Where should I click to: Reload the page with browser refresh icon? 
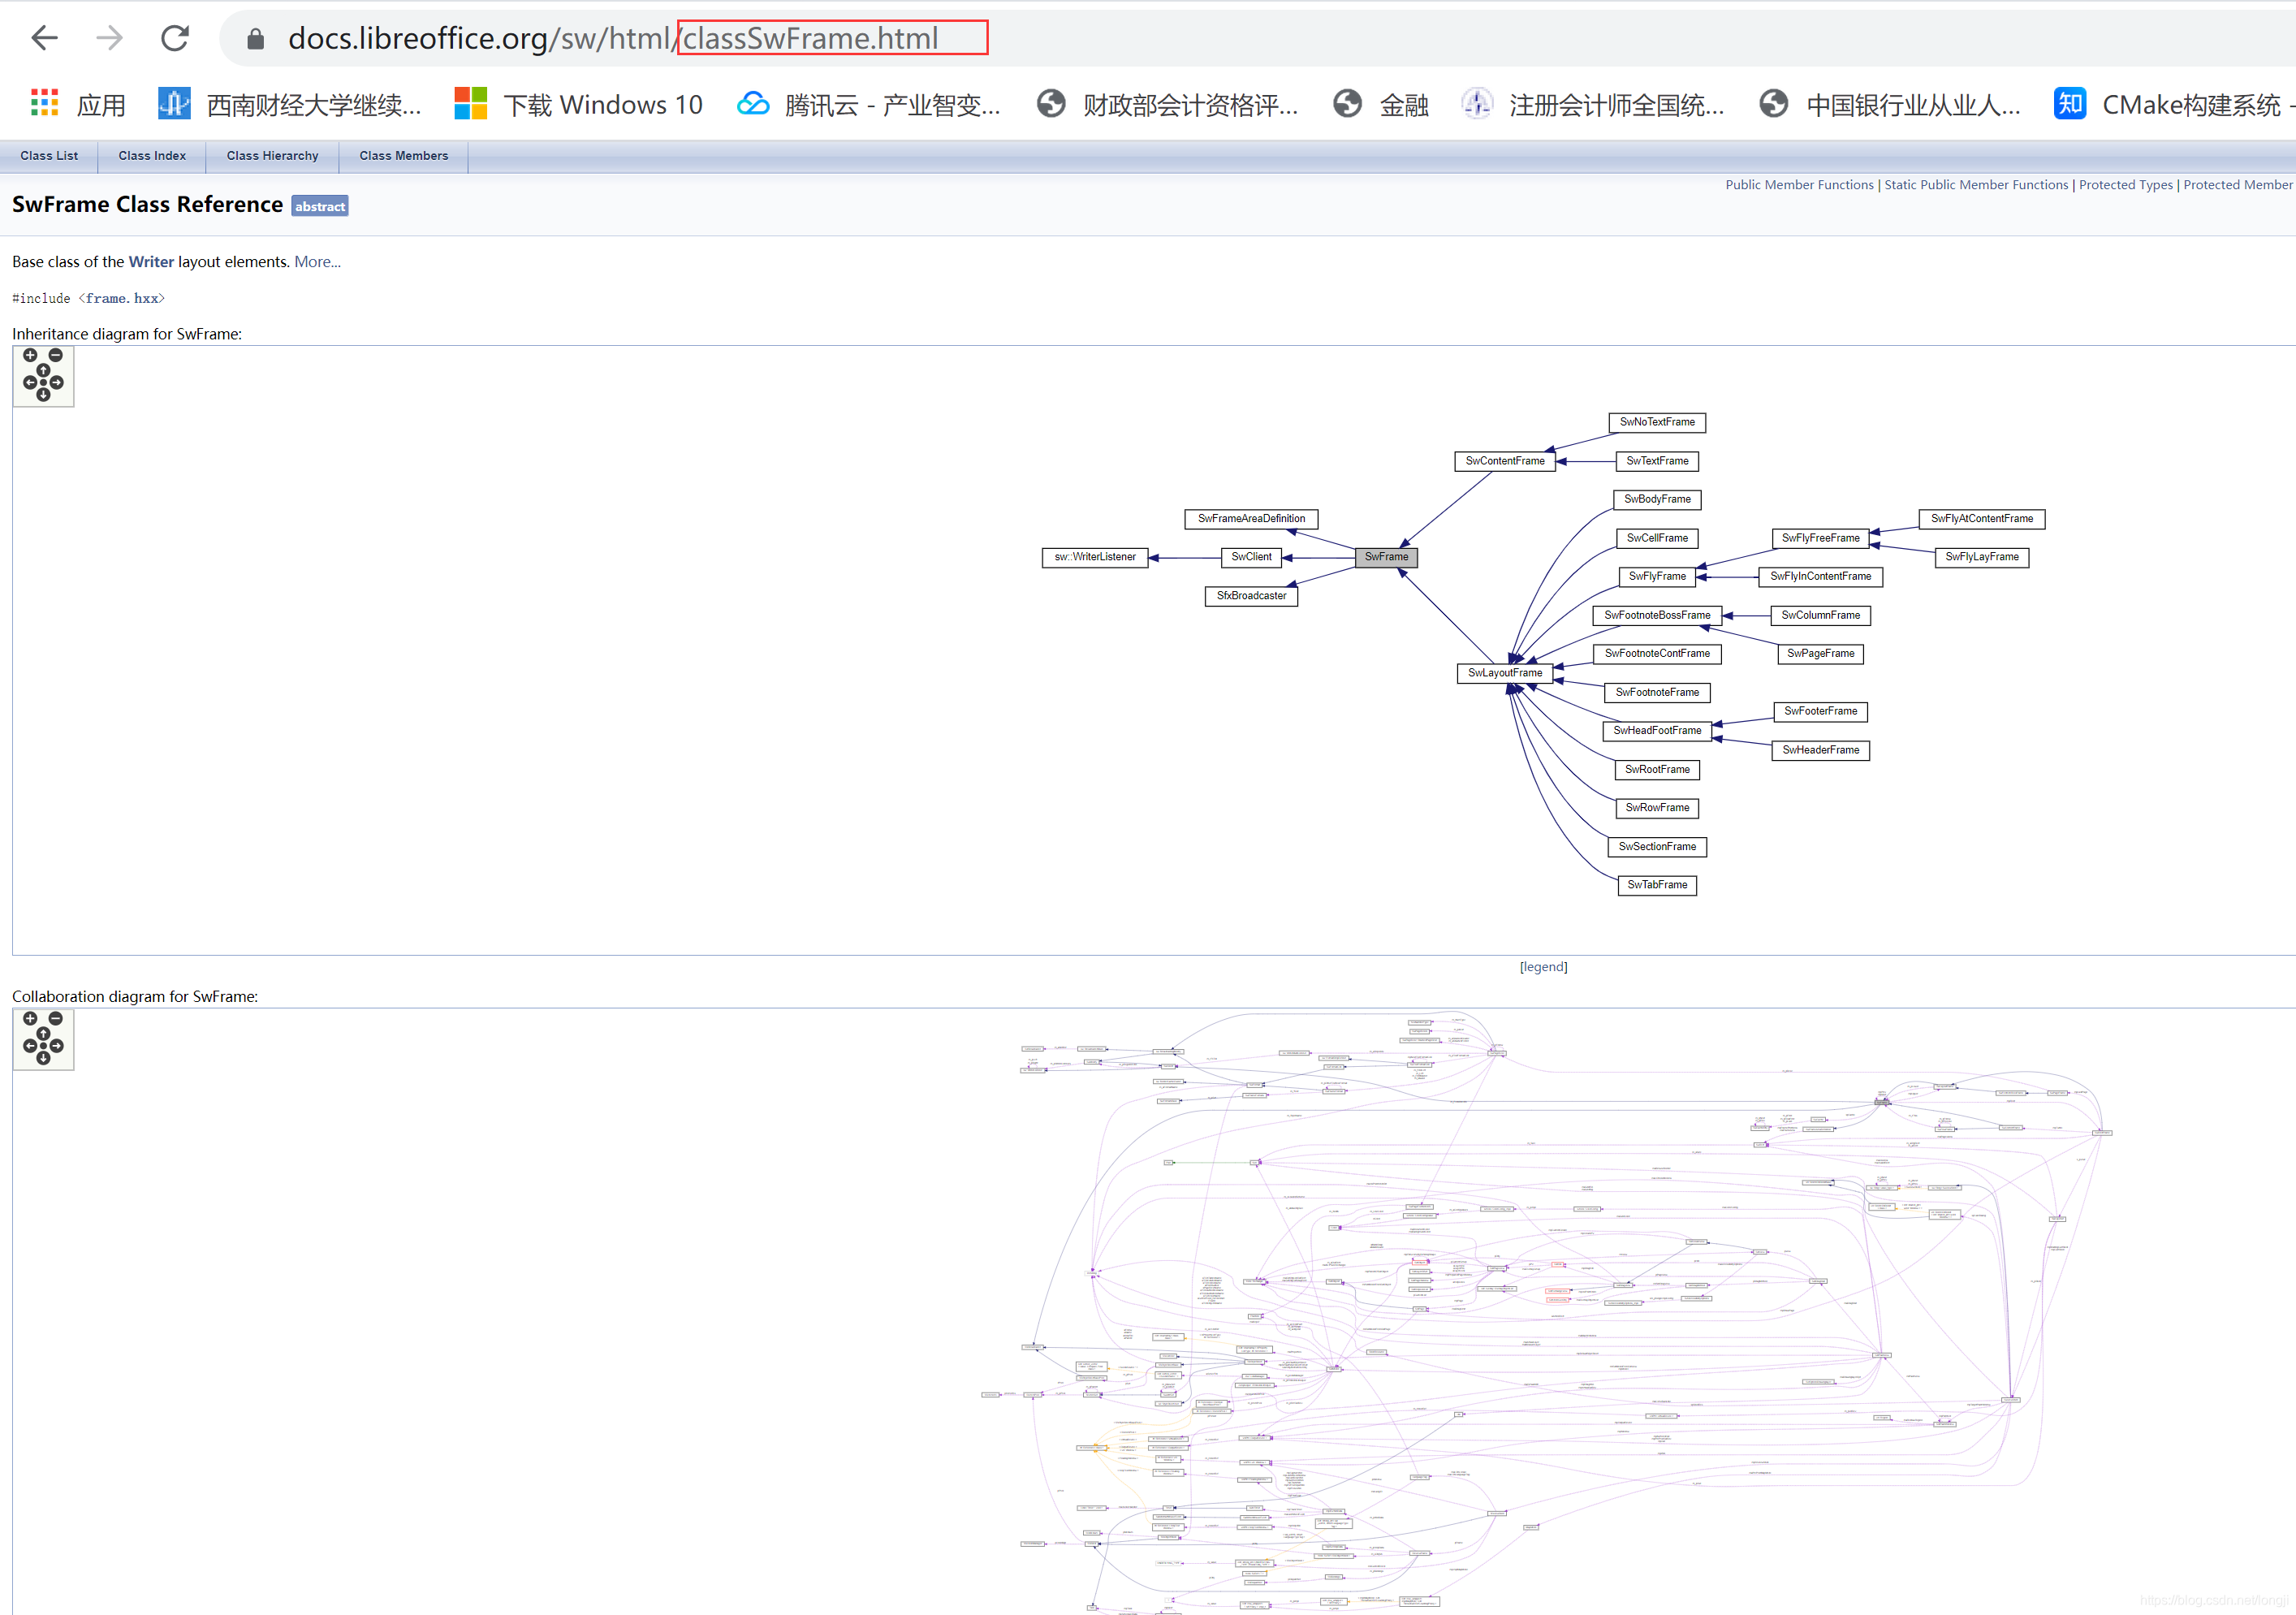pos(175,39)
